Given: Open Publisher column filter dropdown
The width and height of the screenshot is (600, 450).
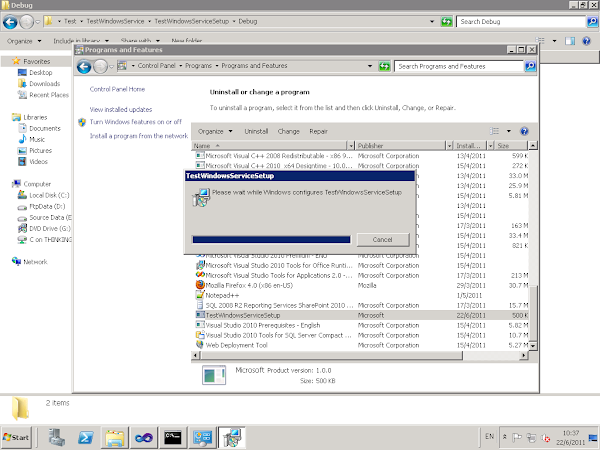Looking at the screenshot, I should (449, 146).
